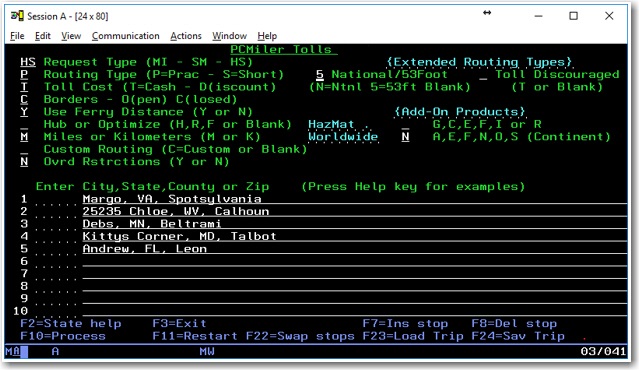Select the Use Ferry Distance field
The image size is (639, 370).
24,112
